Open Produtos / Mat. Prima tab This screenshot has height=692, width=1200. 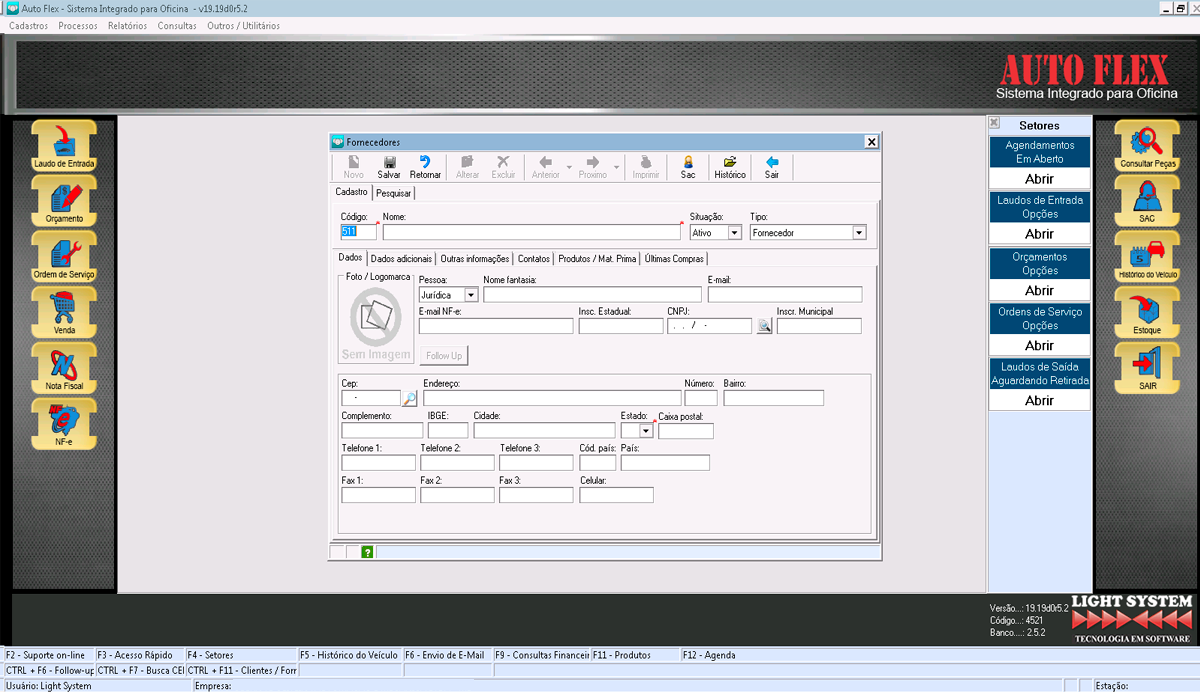597,259
